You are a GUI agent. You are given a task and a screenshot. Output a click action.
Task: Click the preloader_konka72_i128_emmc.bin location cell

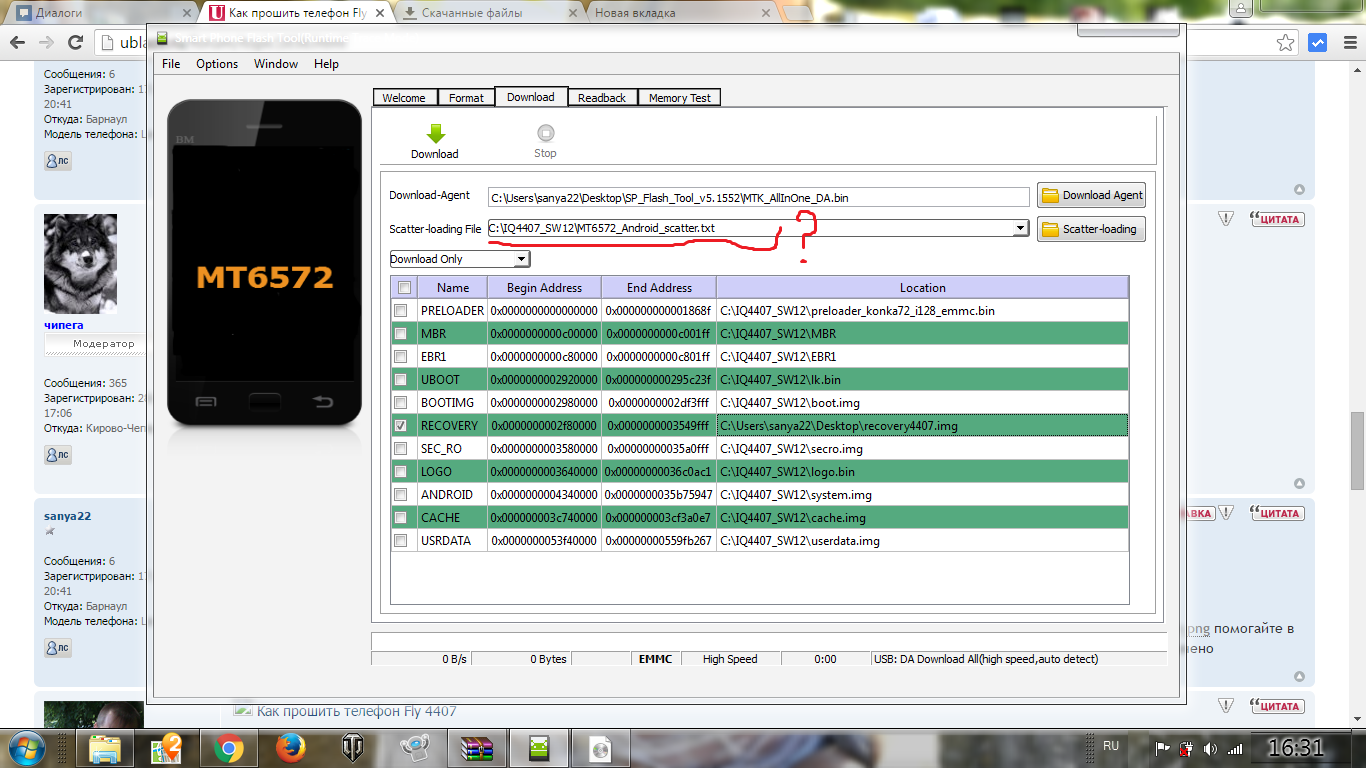pos(922,311)
